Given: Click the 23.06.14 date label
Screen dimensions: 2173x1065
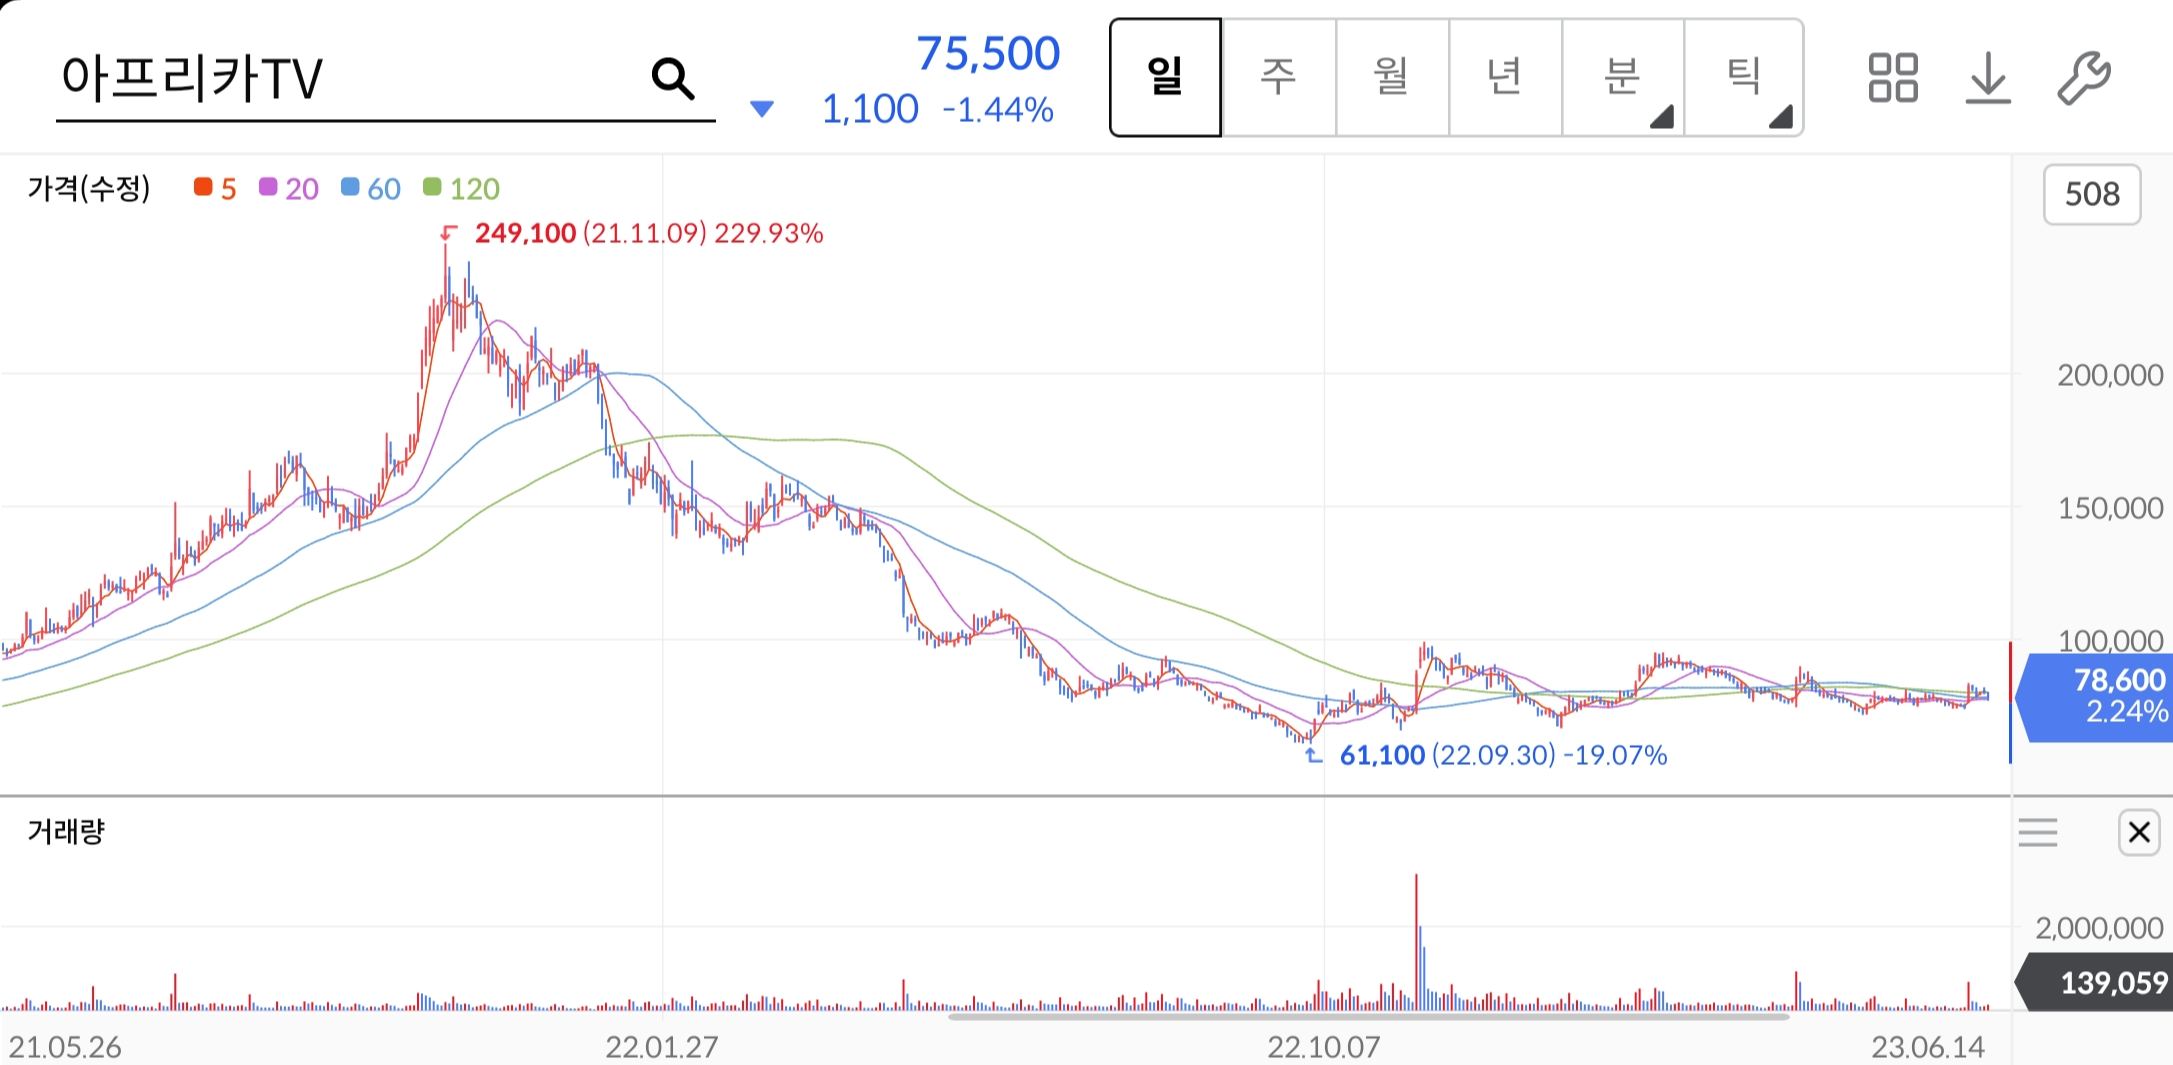Looking at the screenshot, I should 1928,1047.
